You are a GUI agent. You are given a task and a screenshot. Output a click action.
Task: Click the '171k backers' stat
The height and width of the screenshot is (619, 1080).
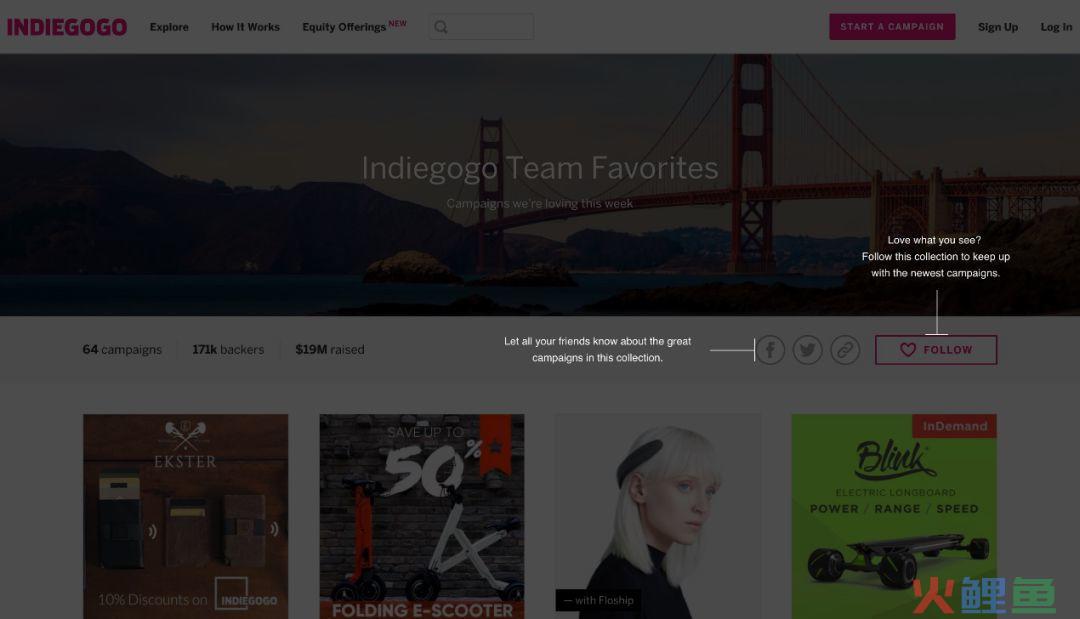pyautogui.click(x=228, y=350)
